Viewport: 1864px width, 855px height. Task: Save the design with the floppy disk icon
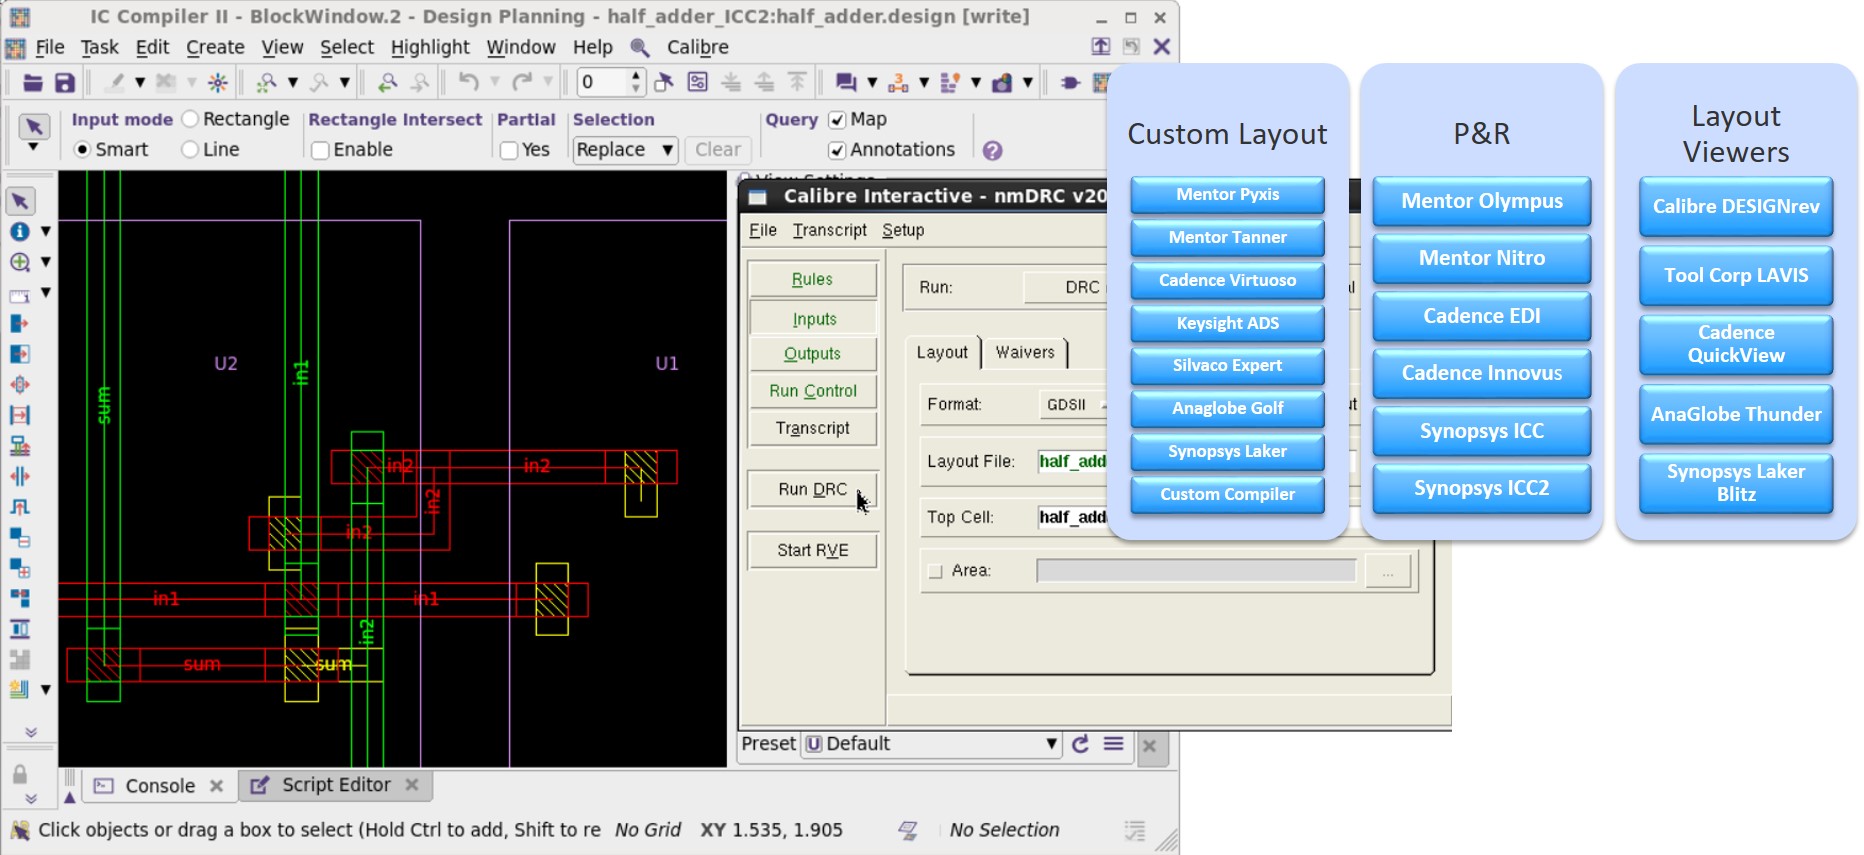tap(65, 82)
